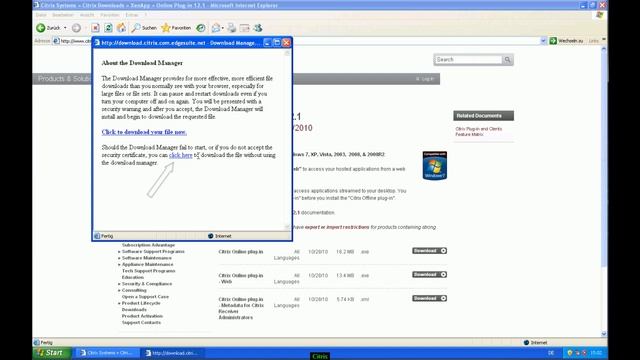Click the DE language indicator in taskbar
The height and width of the screenshot is (360, 640).
coord(551,353)
